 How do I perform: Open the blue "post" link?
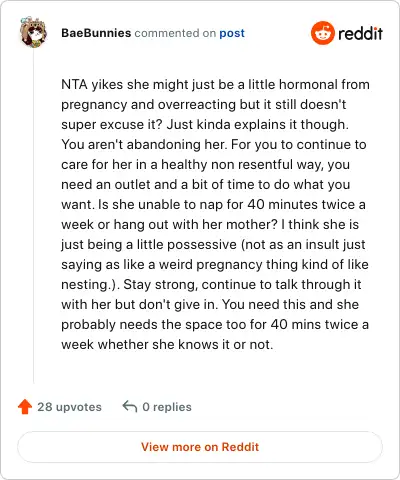pyautogui.click(x=232, y=33)
